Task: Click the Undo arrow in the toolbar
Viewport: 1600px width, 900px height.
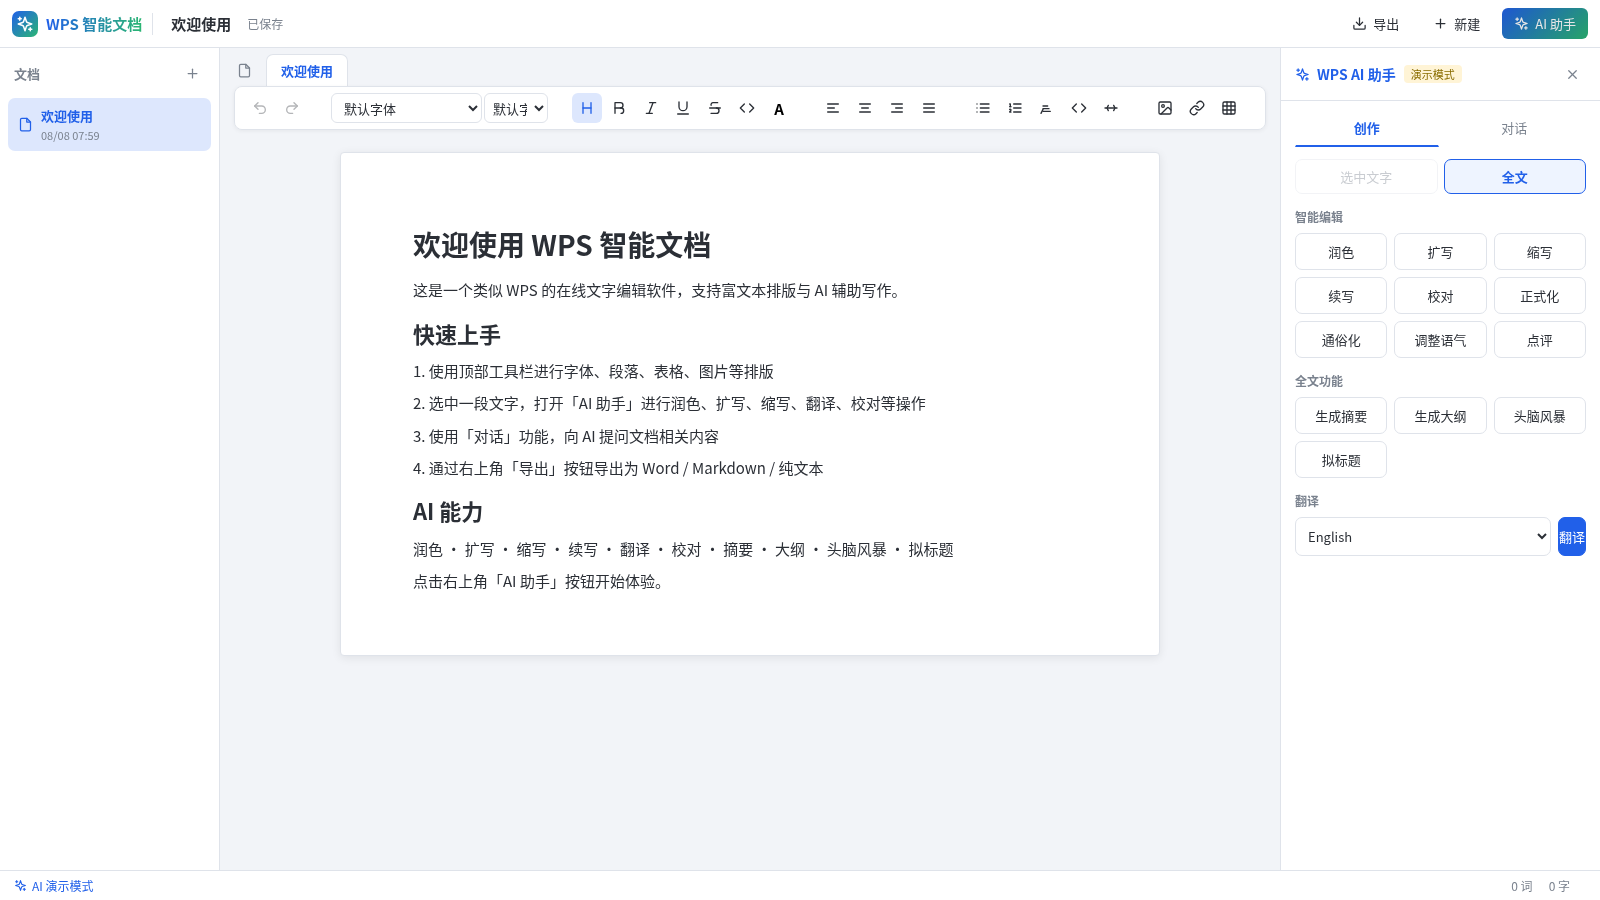Action: pyautogui.click(x=260, y=108)
